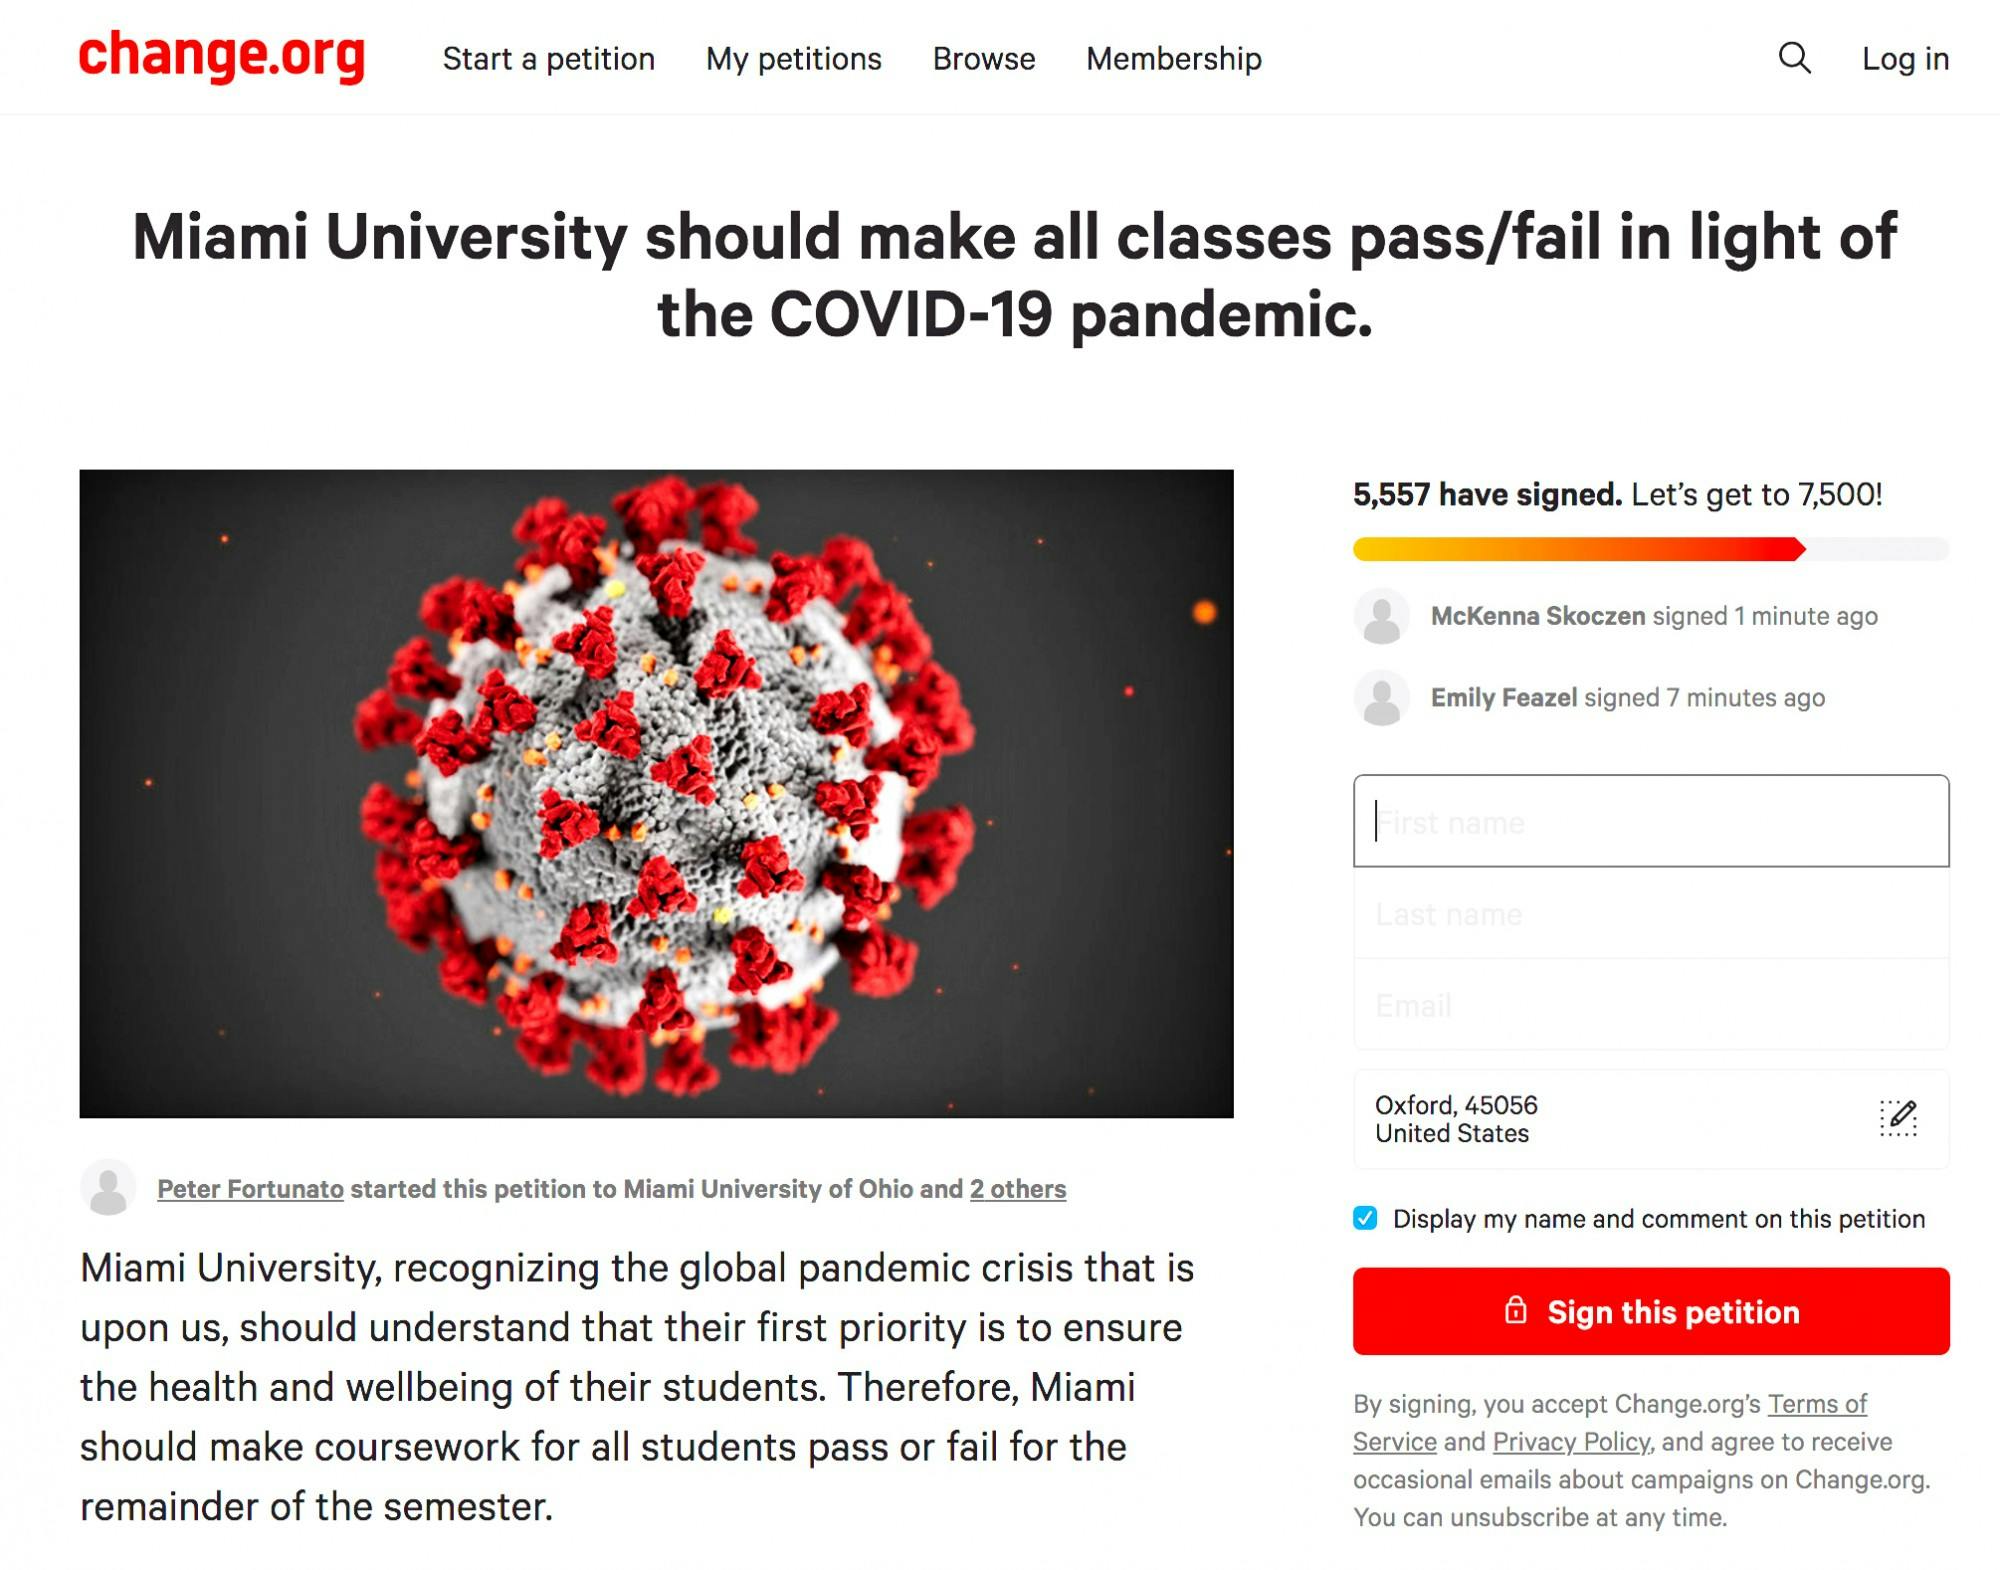The width and height of the screenshot is (2000, 1570).
Task: Click Peter Fortunato's profile avatar
Action: pyautogui.click(x=108, y=1188)
